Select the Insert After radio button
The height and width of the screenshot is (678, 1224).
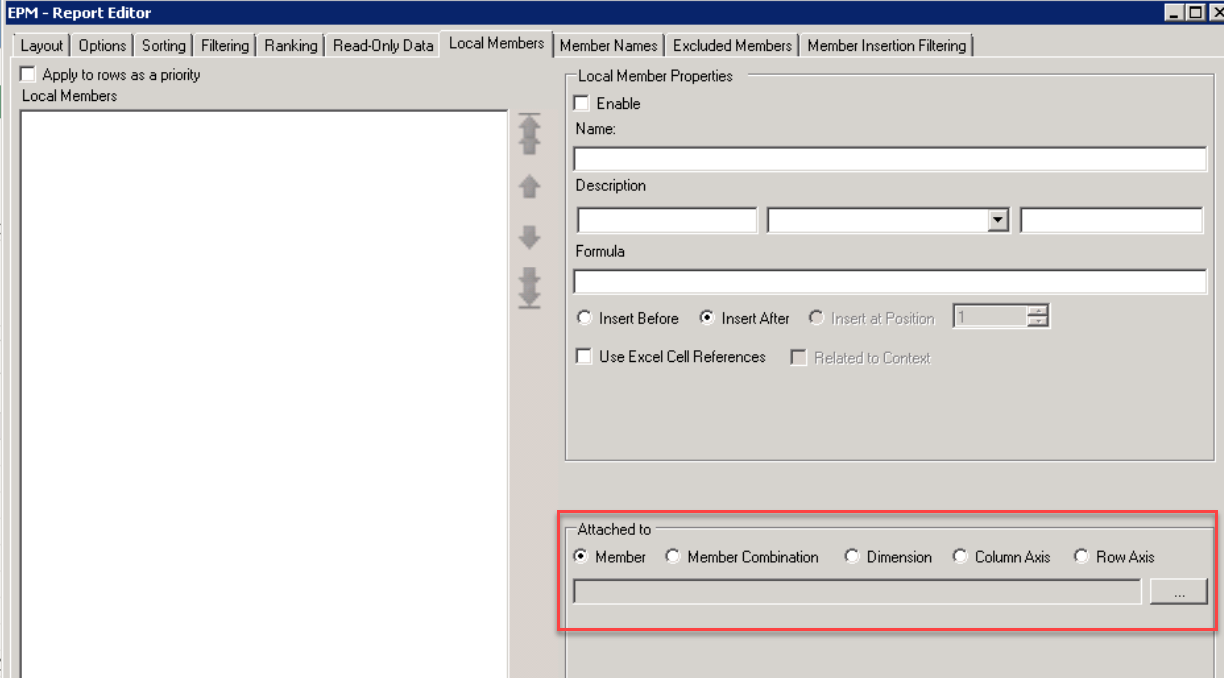click(707, 318)
